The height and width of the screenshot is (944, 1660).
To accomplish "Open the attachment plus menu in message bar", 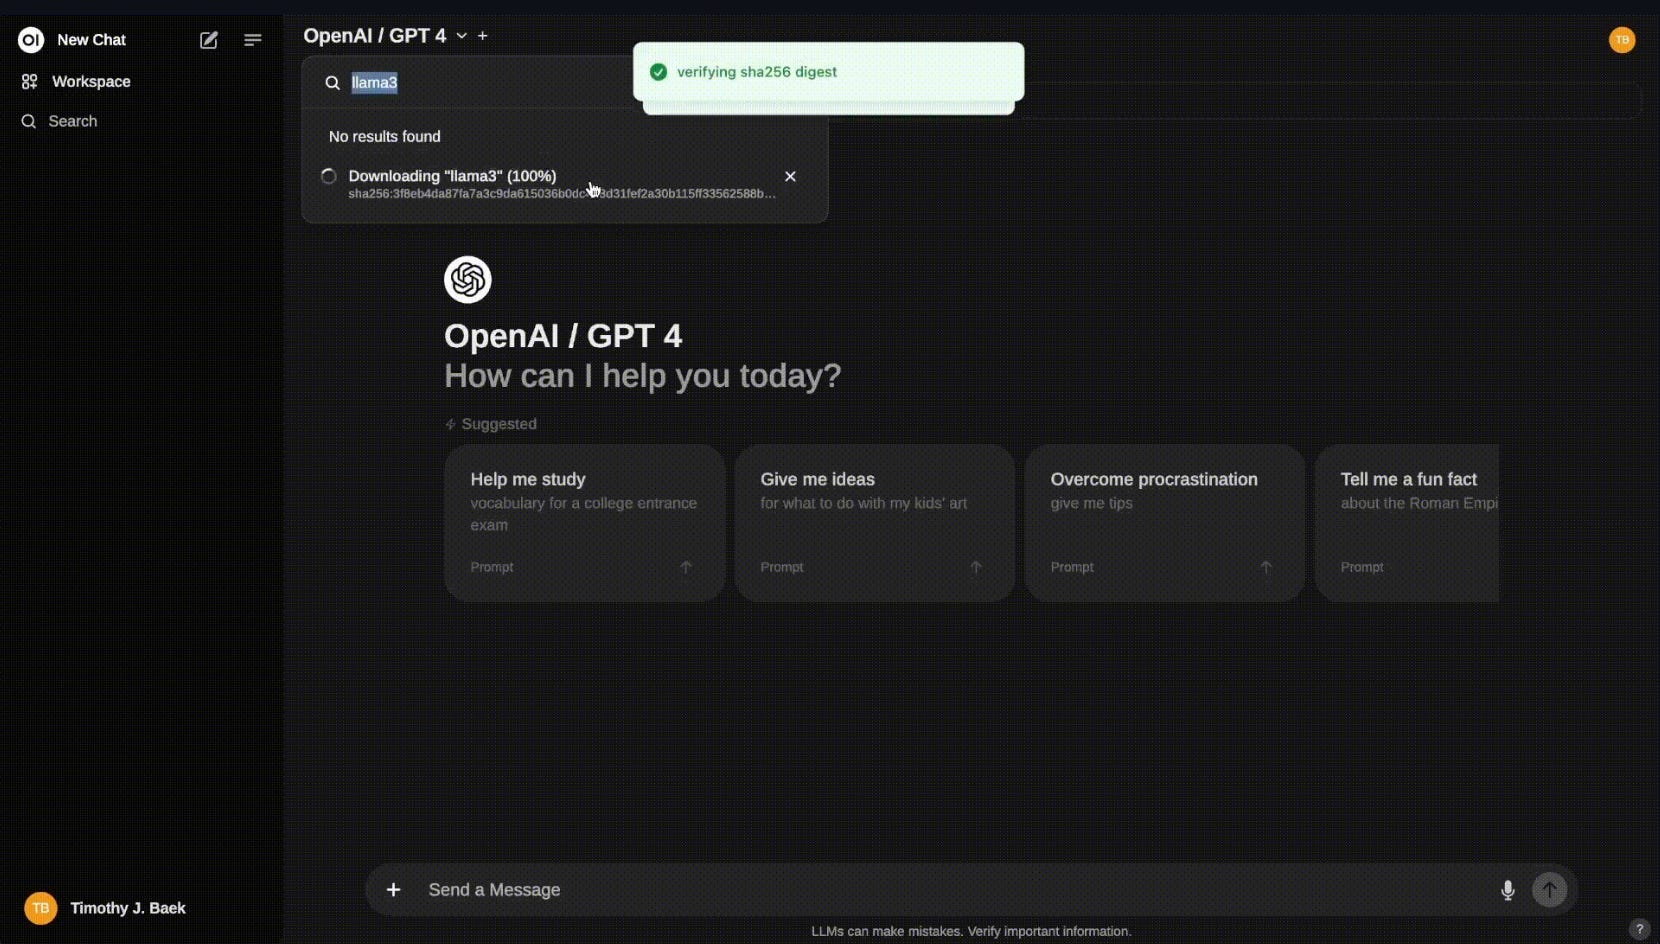I will [394, 890].
